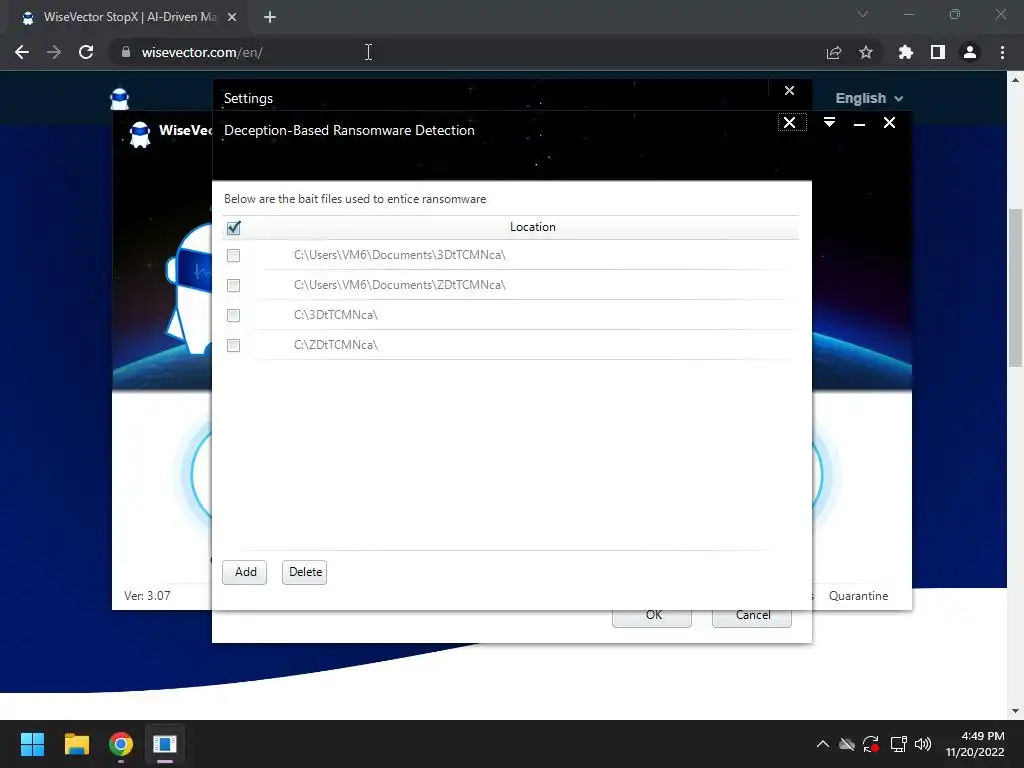Open the Windows Start menu
Image resolution: width=1024 pixels, height=768 pixels.
(32, 744)
